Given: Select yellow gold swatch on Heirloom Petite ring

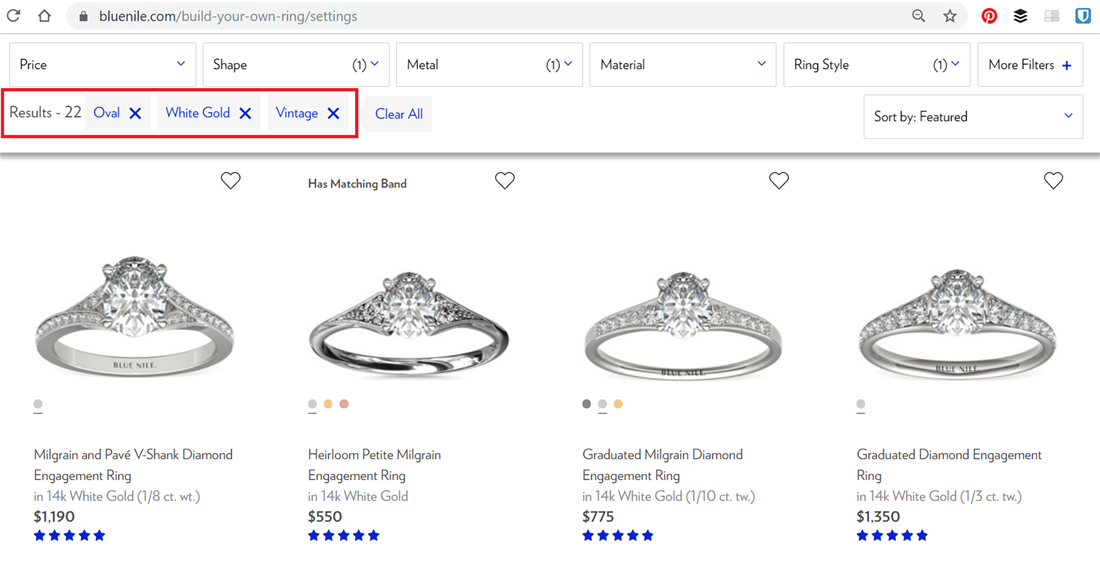Looking at the screenshot, I should coord(328,404).
